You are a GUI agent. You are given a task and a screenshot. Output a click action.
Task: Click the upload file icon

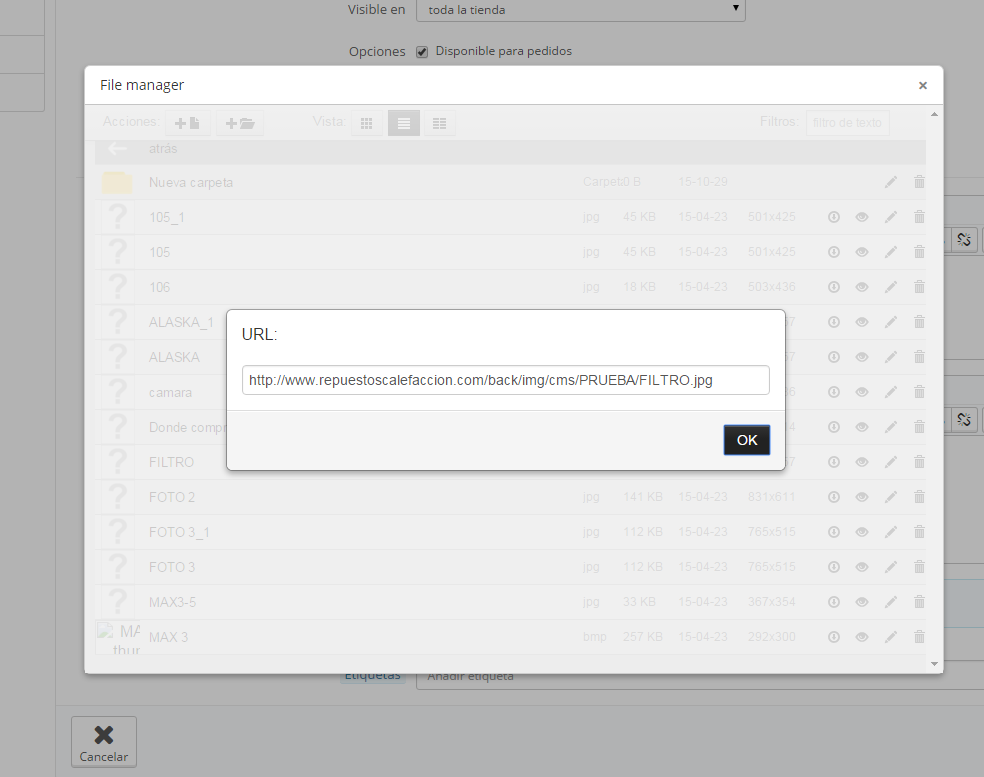[x=187, y=123]
